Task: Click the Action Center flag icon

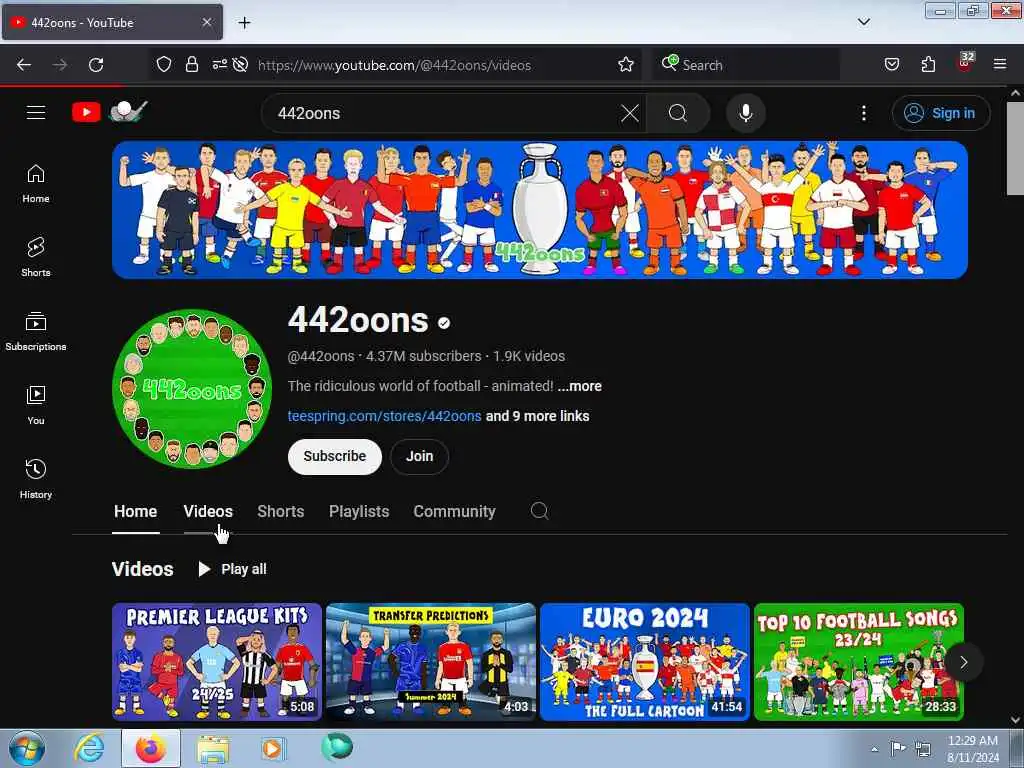Action: (x=898, y=748)
